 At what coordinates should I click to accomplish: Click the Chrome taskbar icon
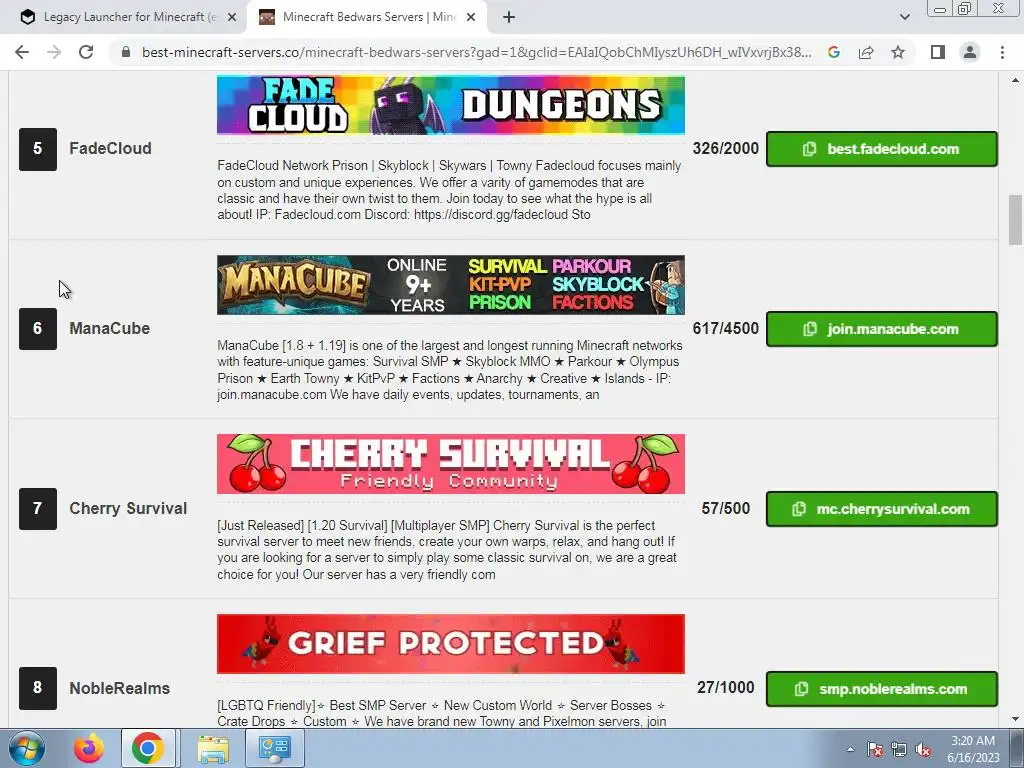[x=148, y=748]
